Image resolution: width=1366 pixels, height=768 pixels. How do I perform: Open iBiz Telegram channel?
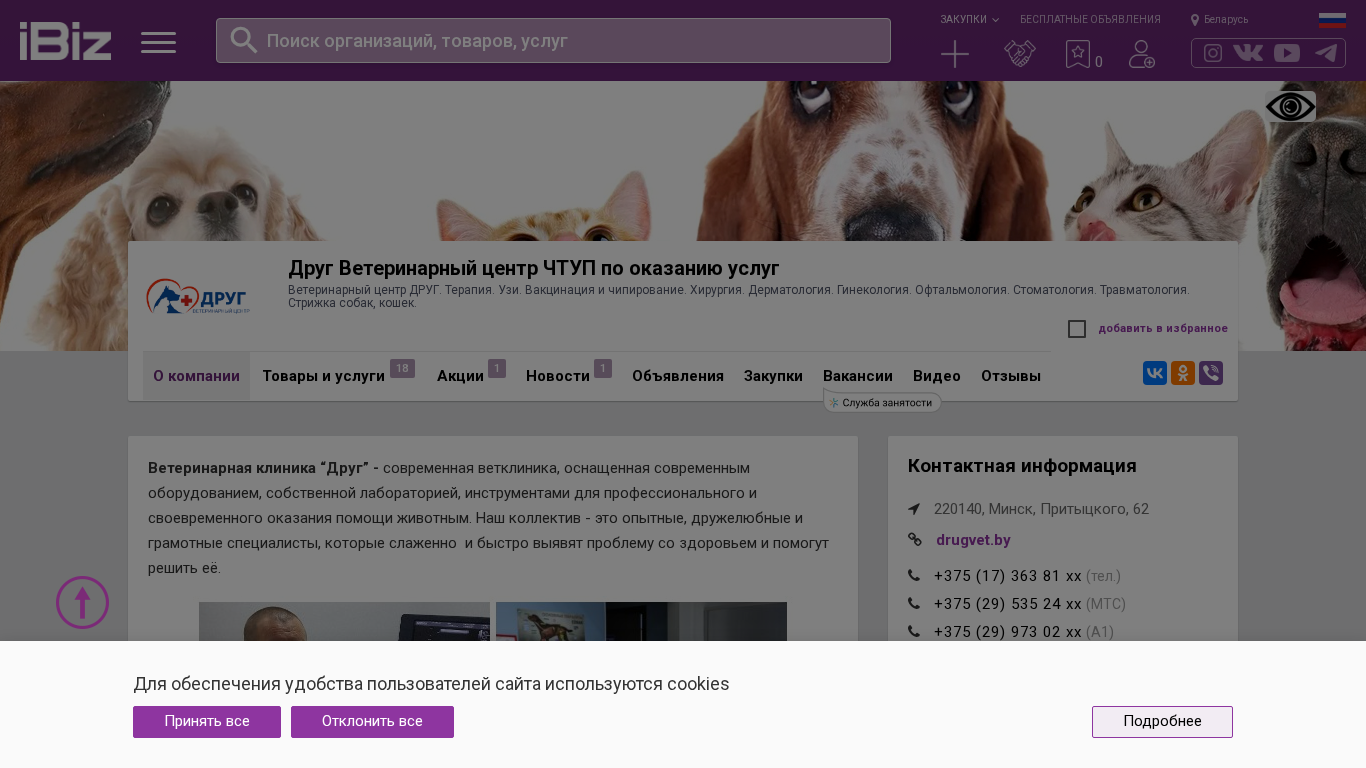tap(1326, 53)
